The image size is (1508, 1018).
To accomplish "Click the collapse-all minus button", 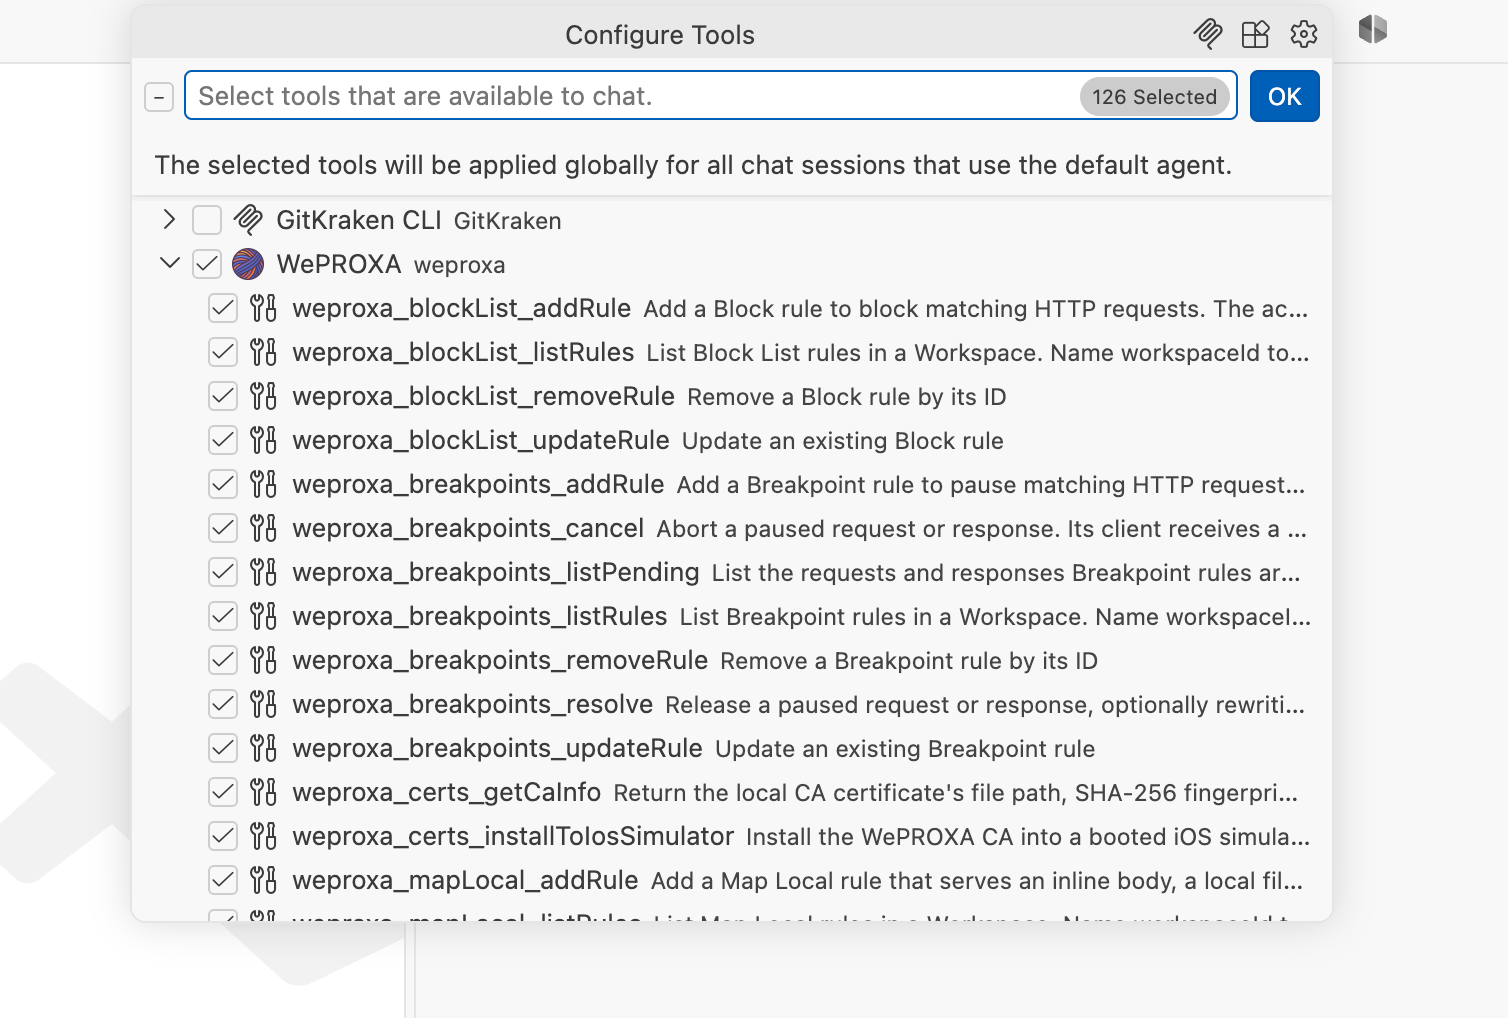I will pyautogui.click(x=159, y=97).
